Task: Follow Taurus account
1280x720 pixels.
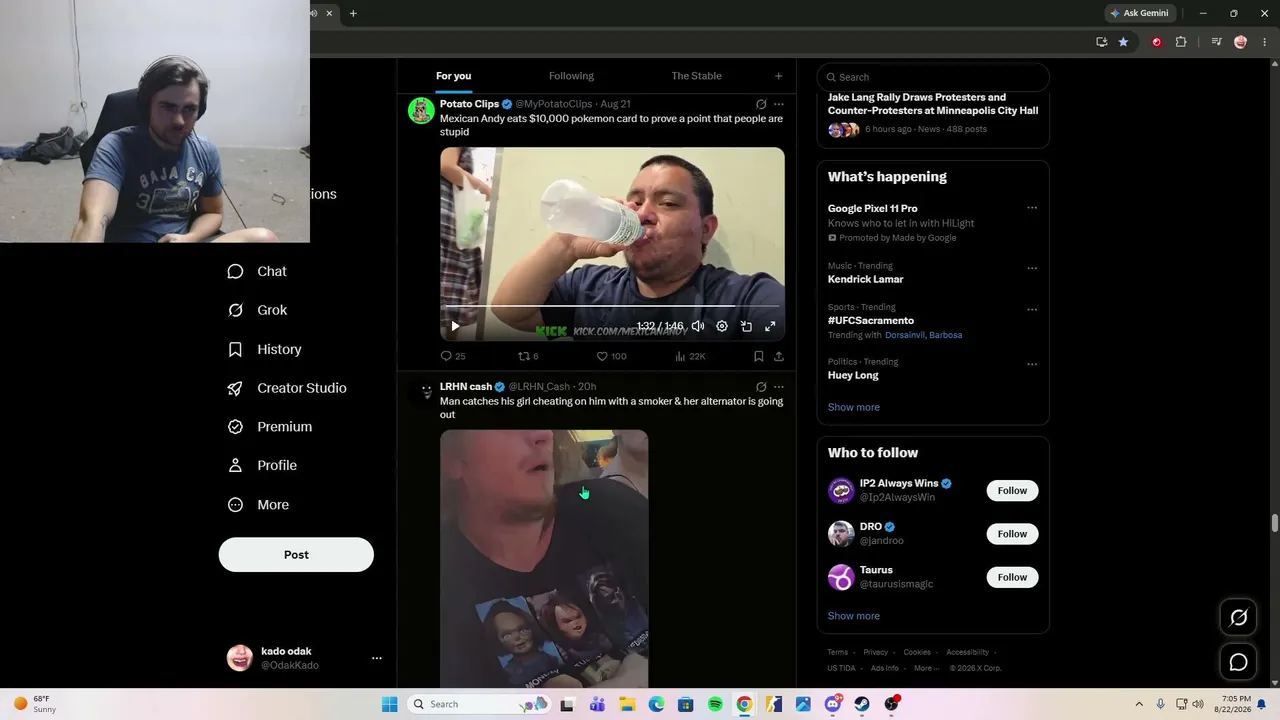Action: pos(1012,577)
